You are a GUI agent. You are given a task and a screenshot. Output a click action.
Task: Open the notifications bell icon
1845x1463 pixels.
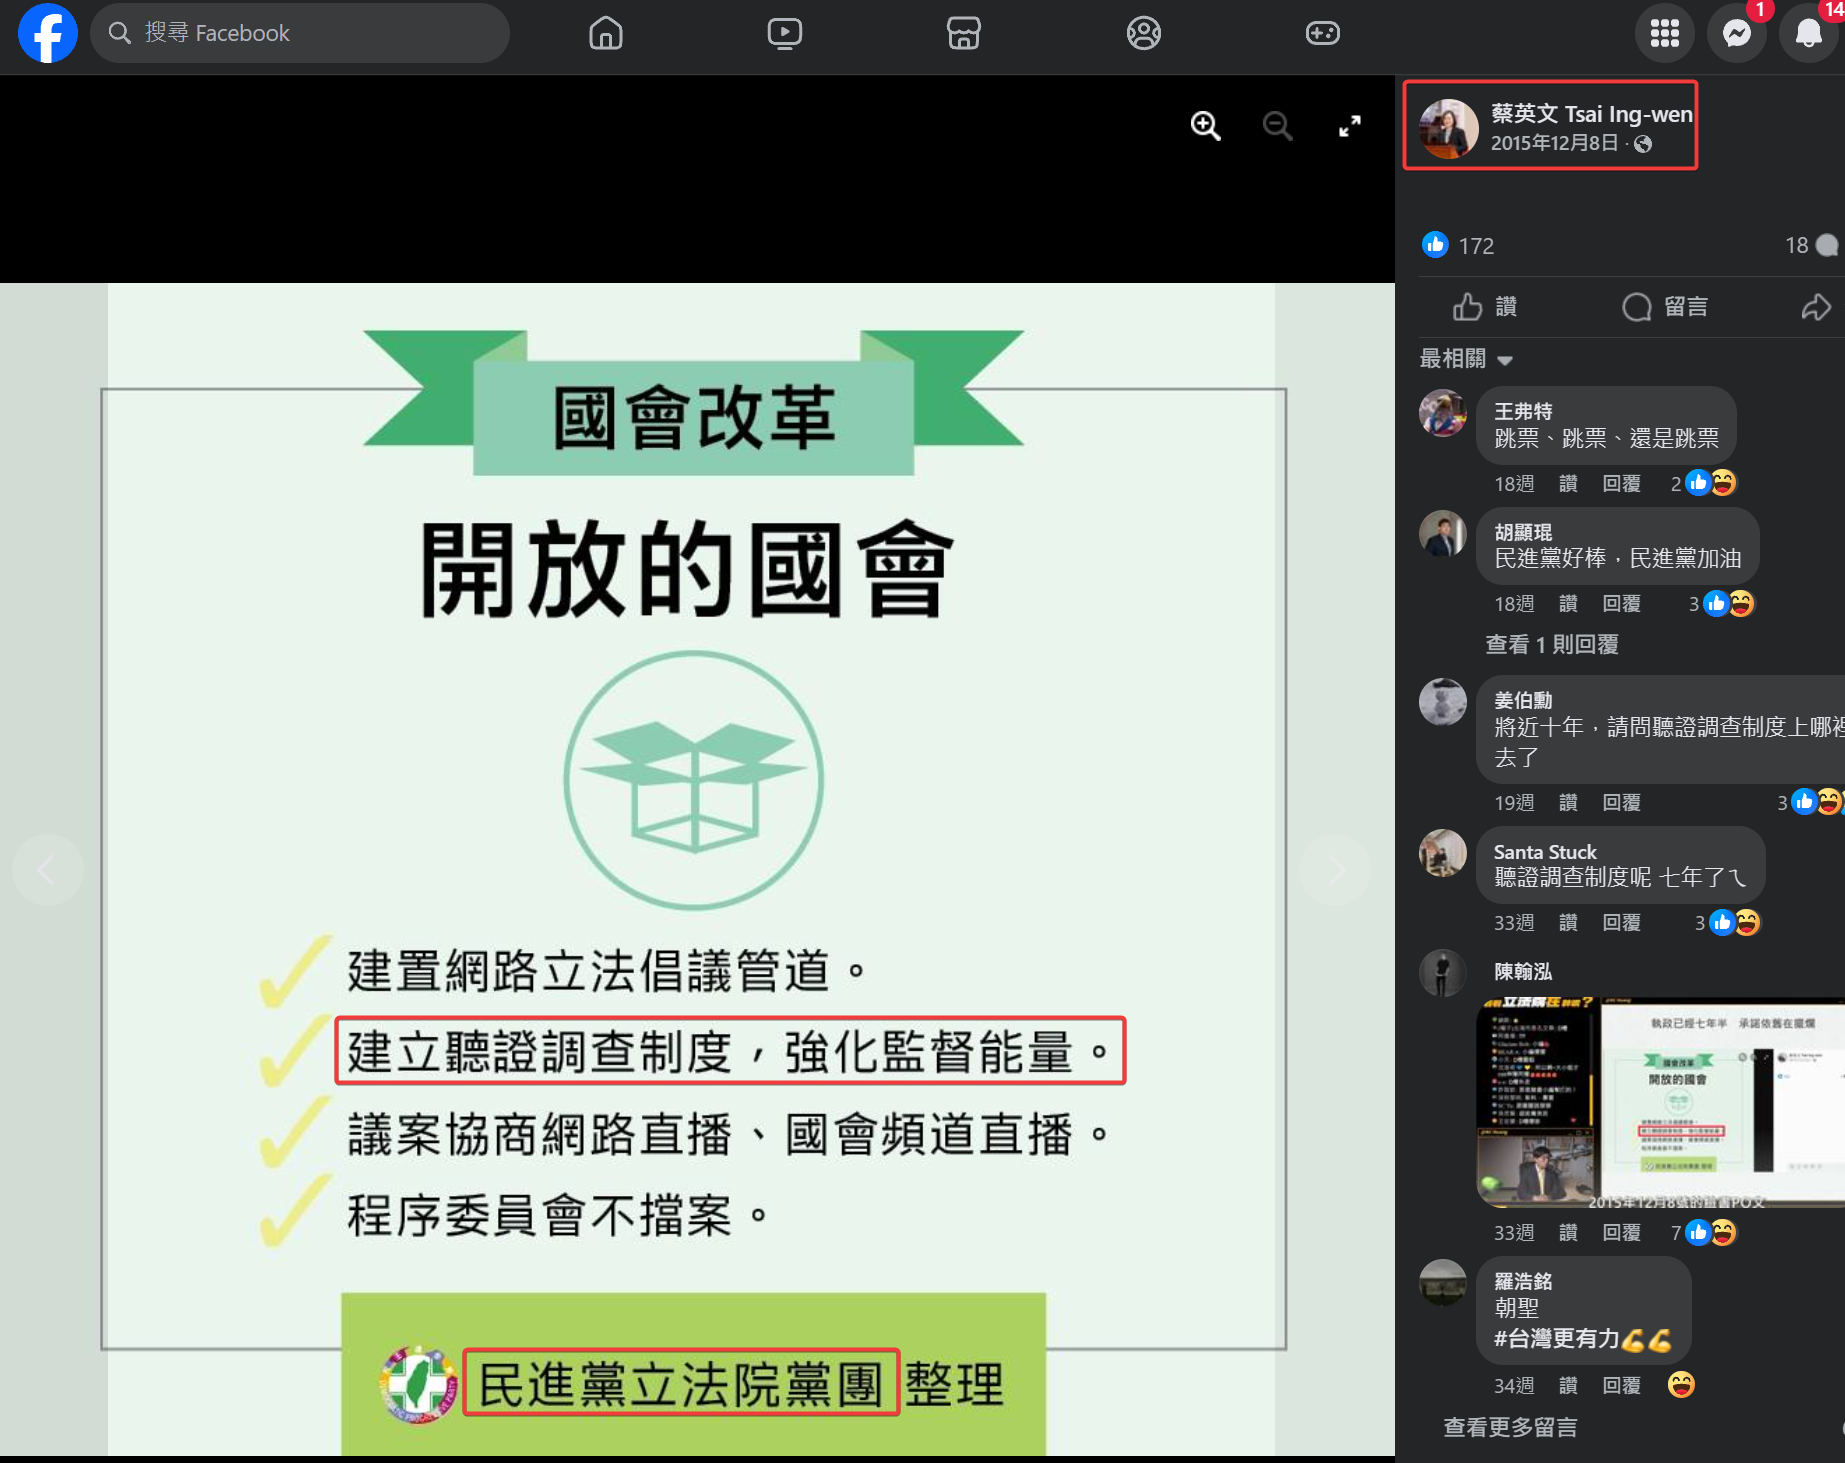pyautogui.click(x=1809, y=33)
